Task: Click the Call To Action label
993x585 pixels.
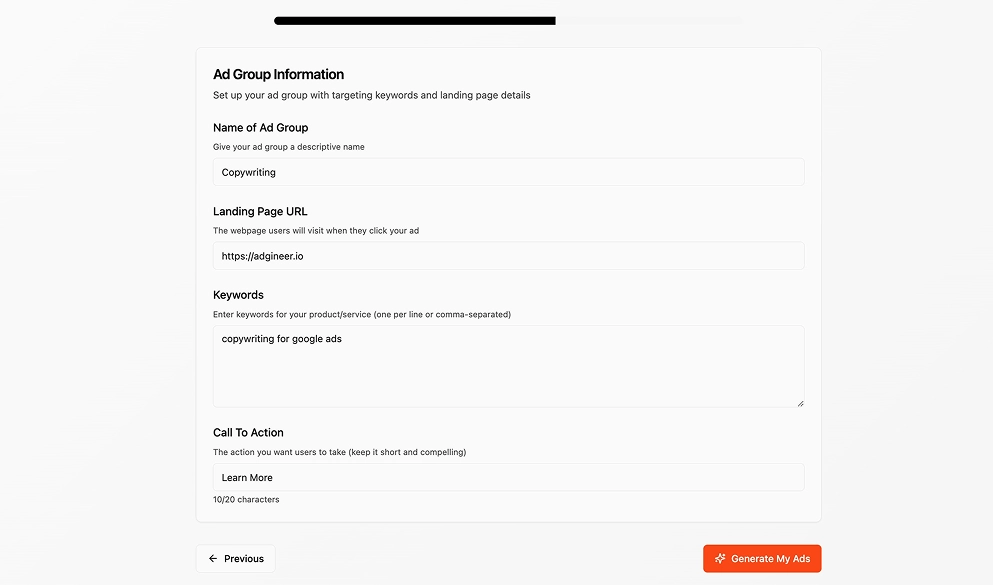Action: [248, 433]
